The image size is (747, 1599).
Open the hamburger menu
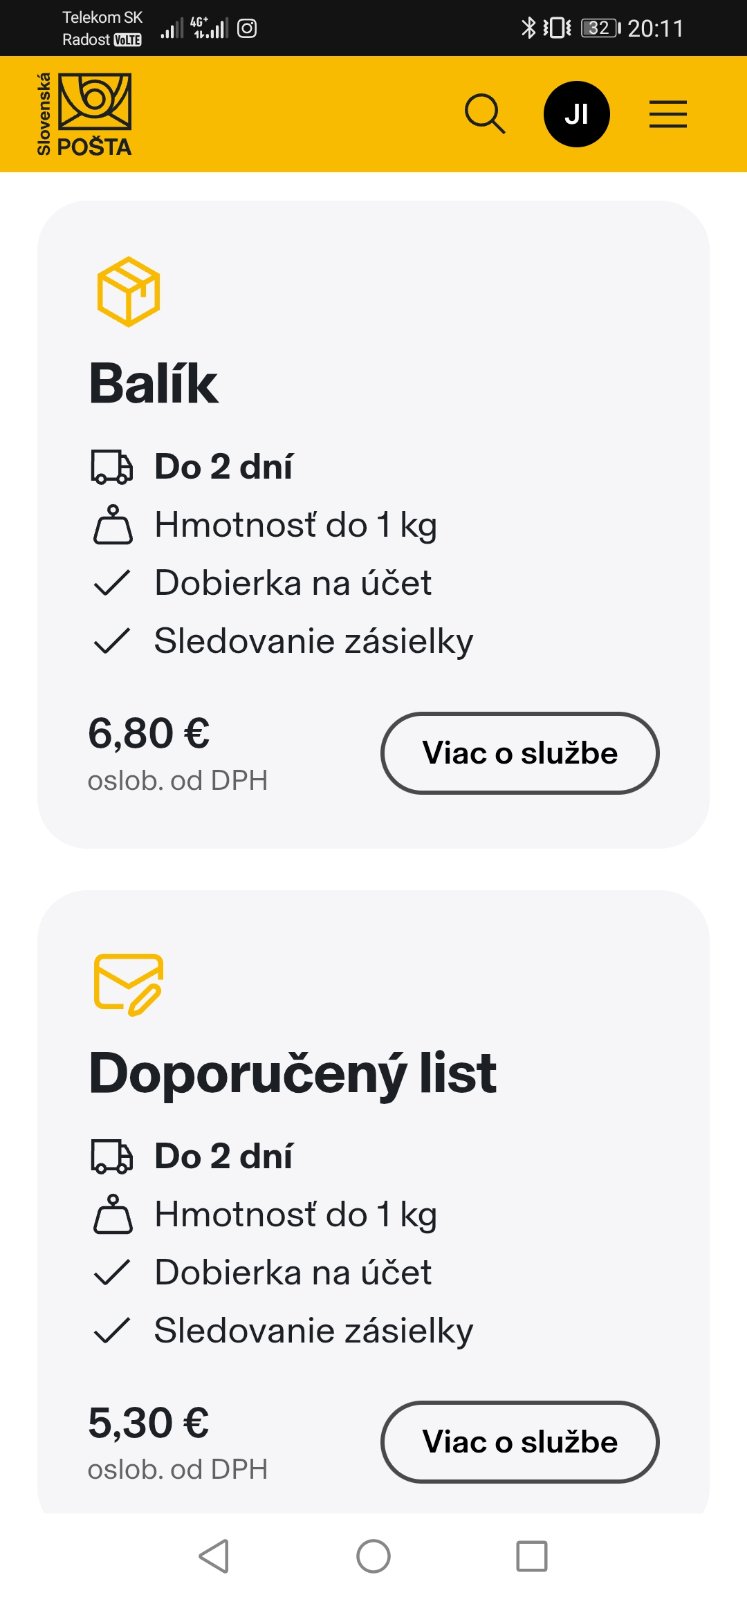[x=668, y=114]
